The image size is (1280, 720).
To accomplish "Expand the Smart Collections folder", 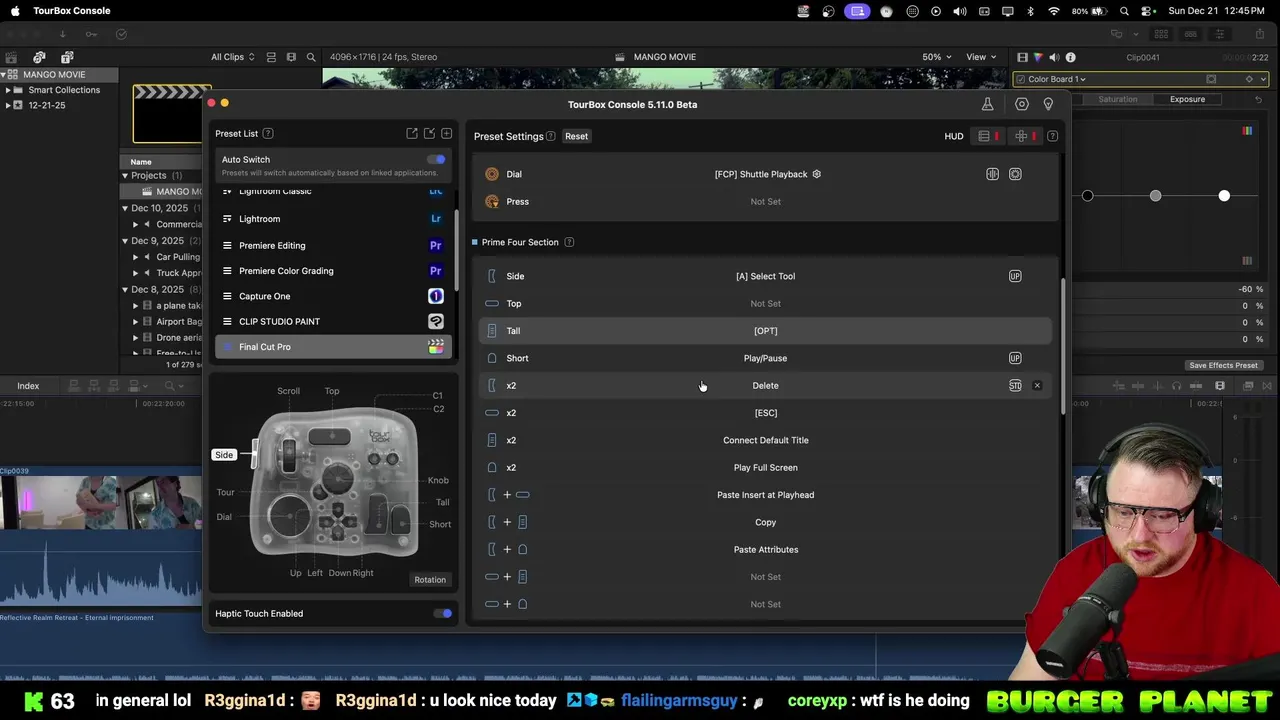I will [x=8, y=90].
